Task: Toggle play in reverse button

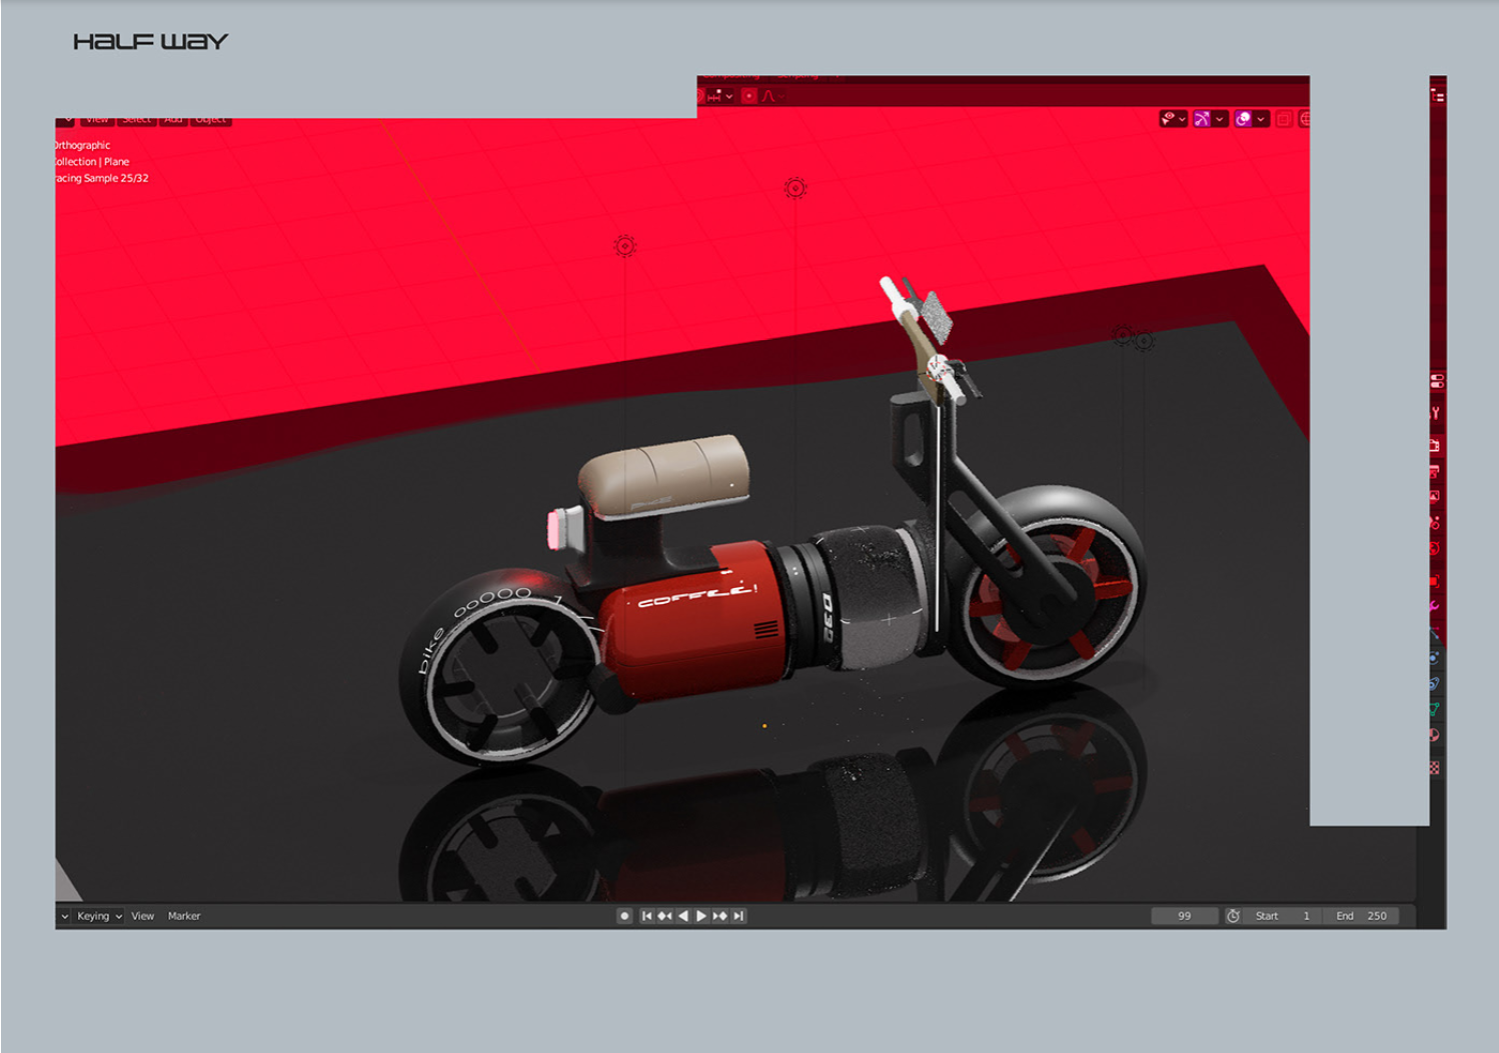Action: tap(683, 915)
